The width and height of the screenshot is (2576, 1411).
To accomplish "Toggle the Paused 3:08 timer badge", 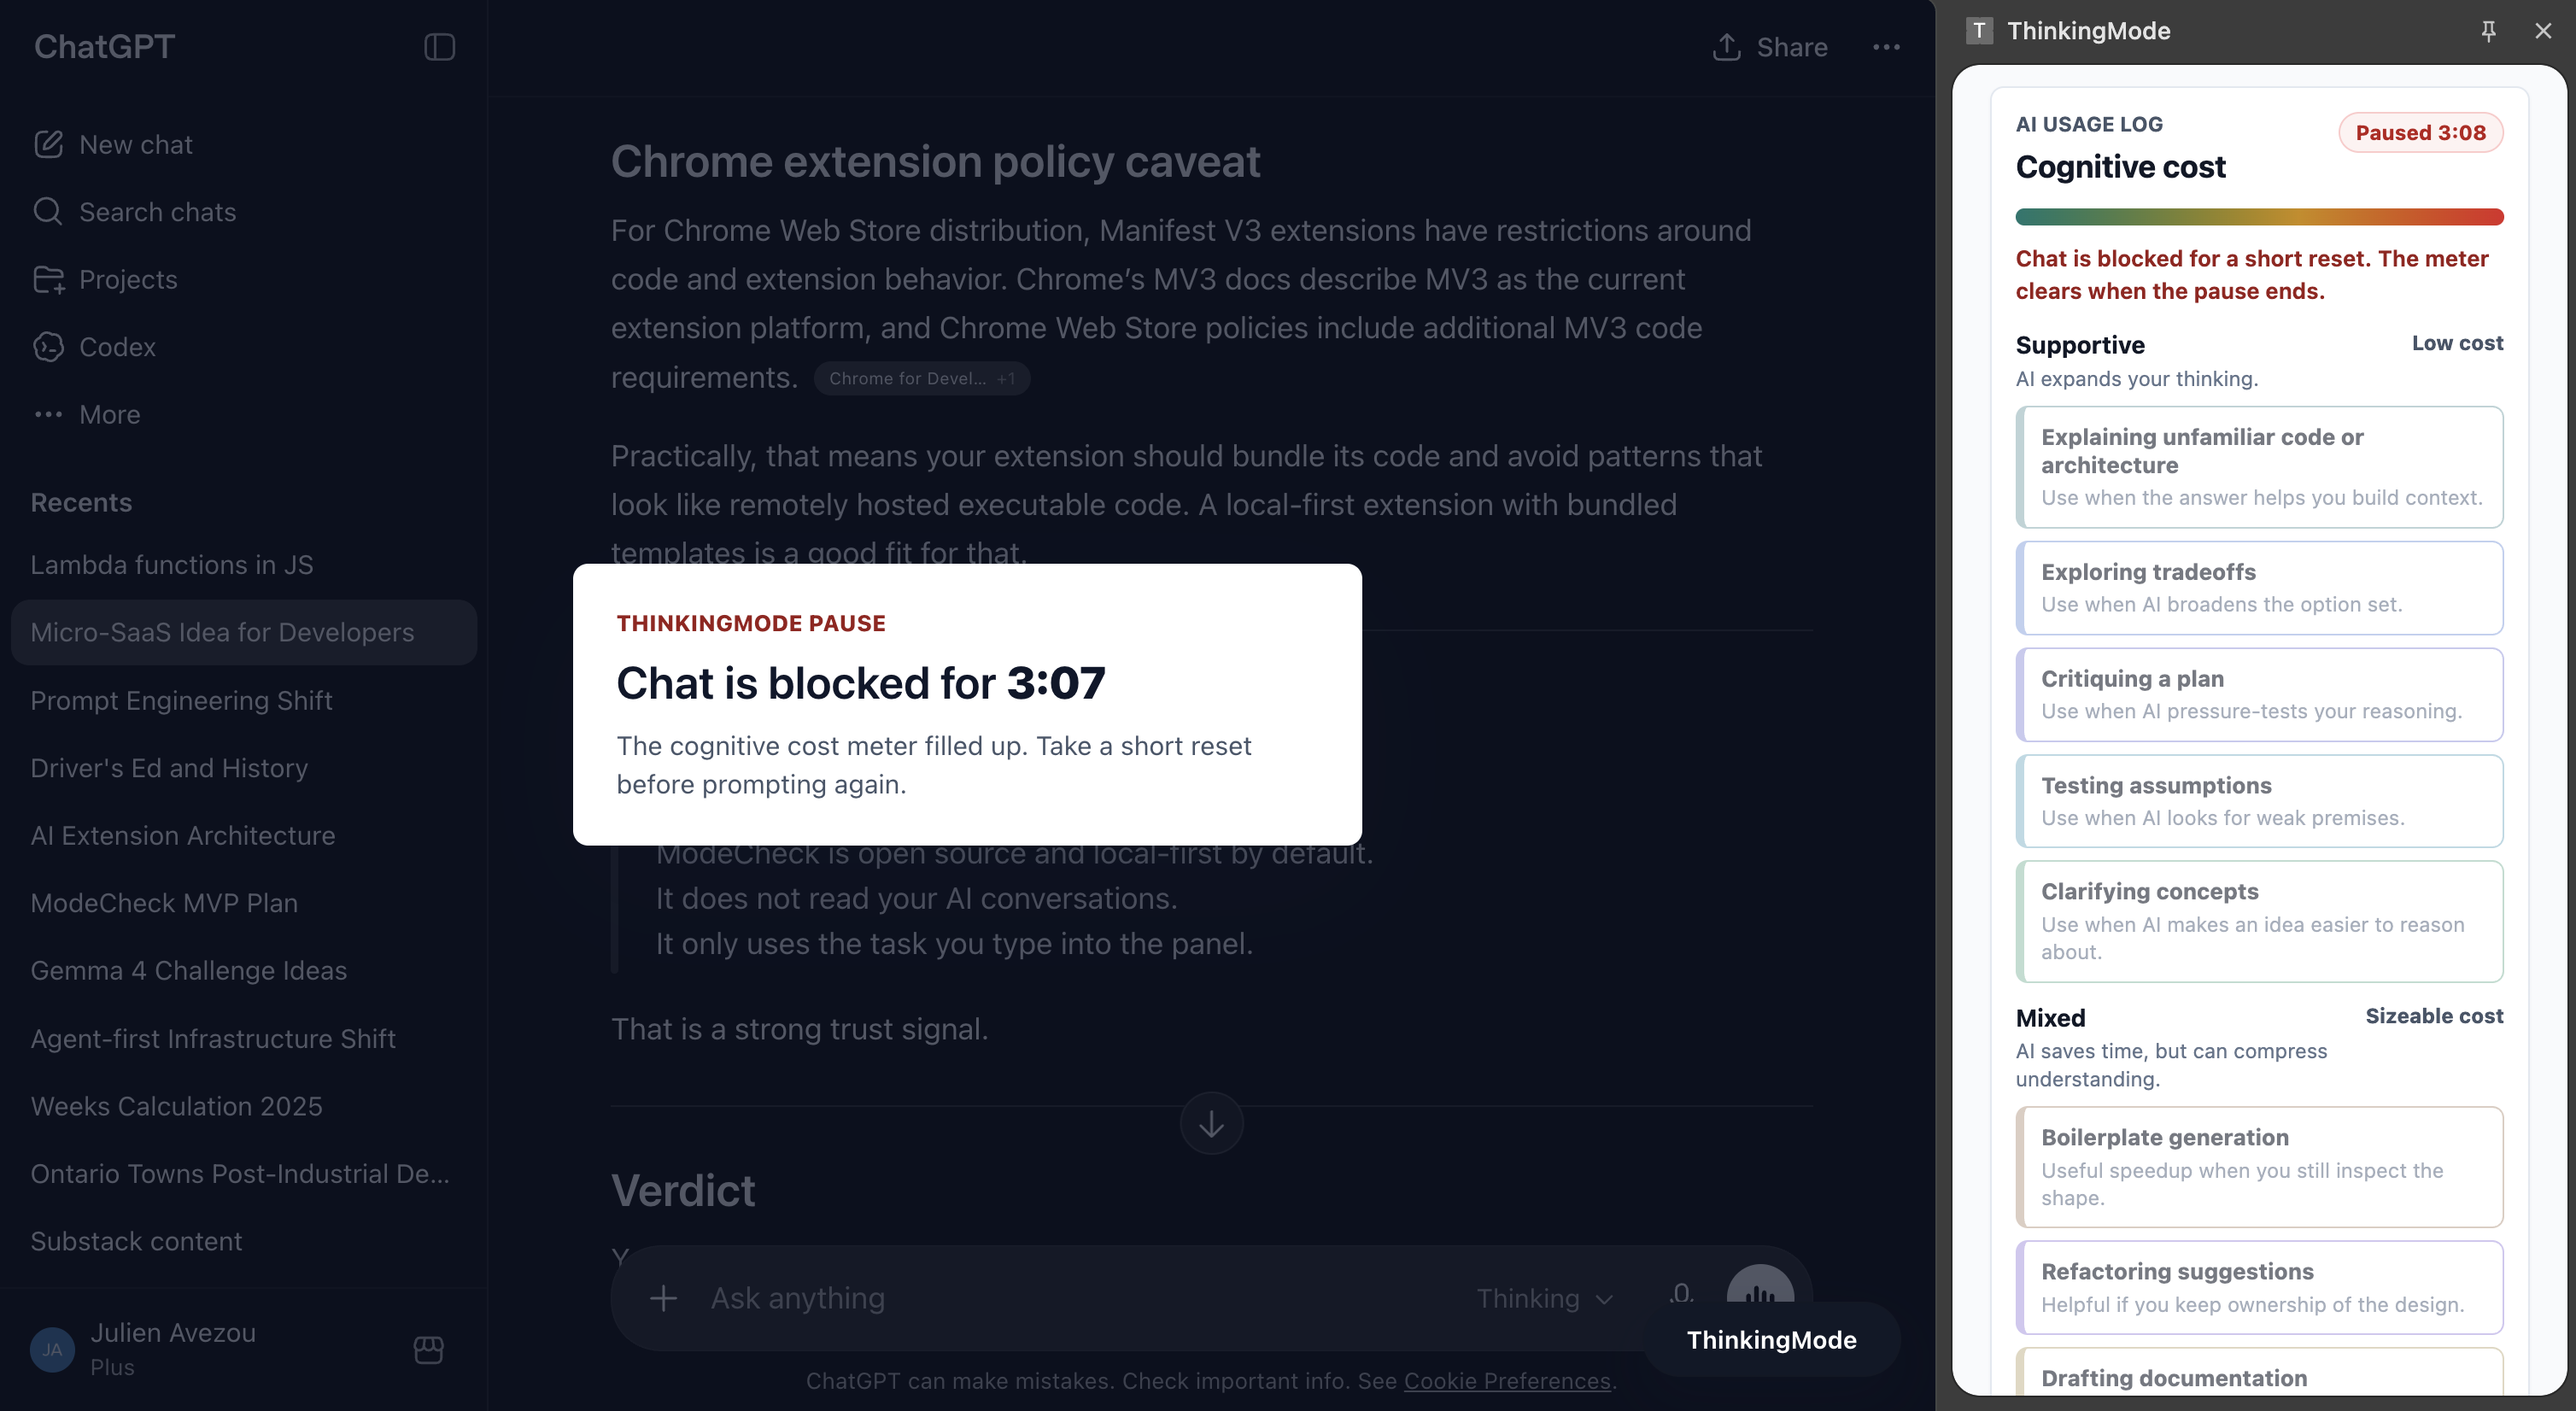I will coord(2420,132).
